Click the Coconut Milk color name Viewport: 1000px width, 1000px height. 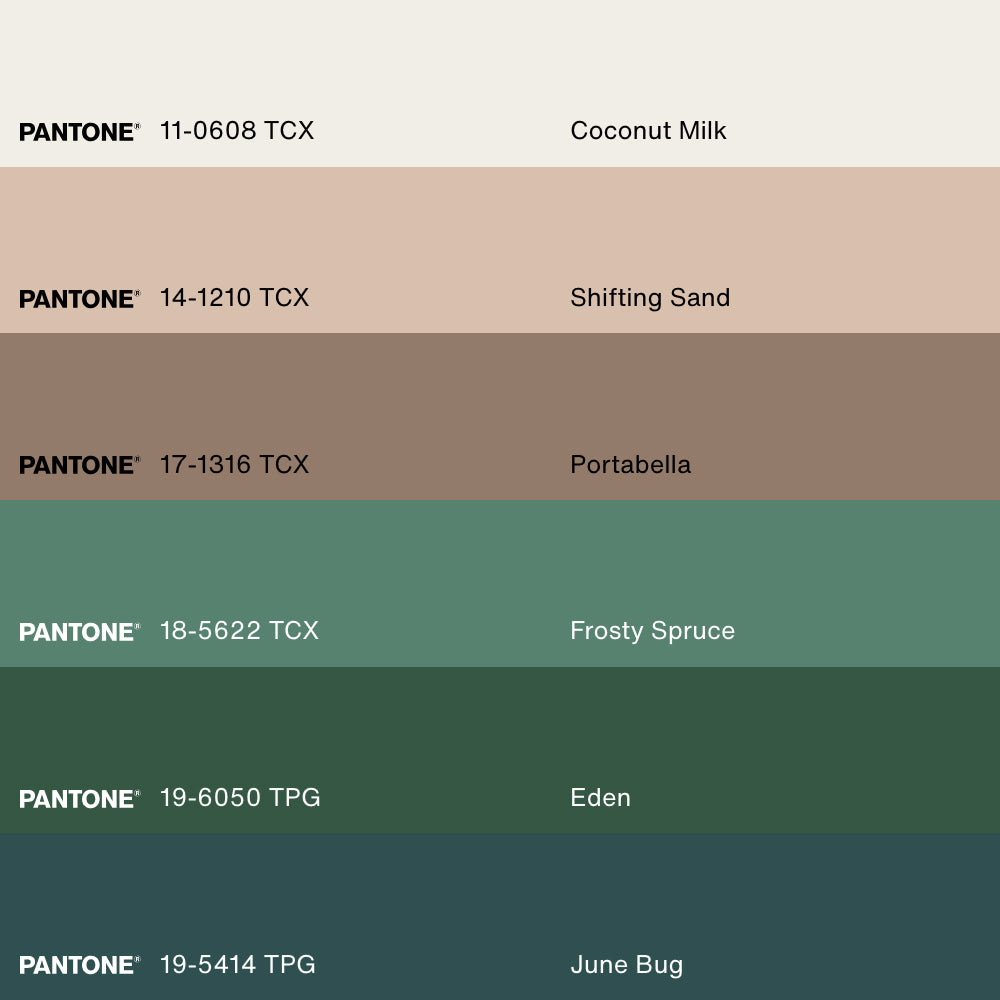pyautogui.click(x=648, y=131)
